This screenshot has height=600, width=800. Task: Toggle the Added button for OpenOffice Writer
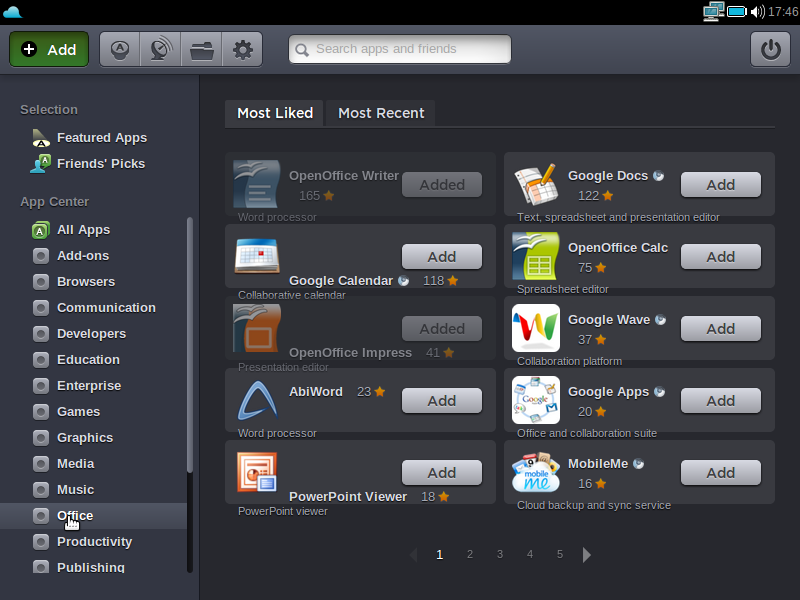tap(441, 185)
